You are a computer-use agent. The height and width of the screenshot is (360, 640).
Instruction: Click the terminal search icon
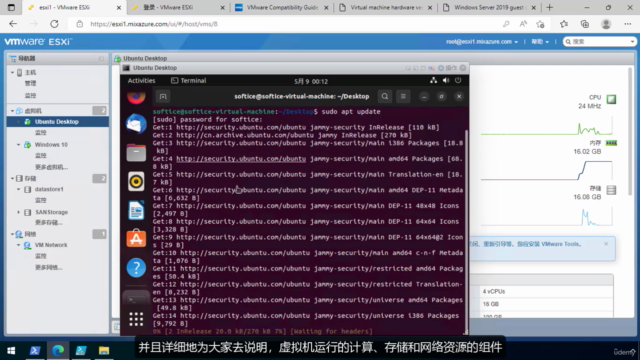tap(384, 96)
